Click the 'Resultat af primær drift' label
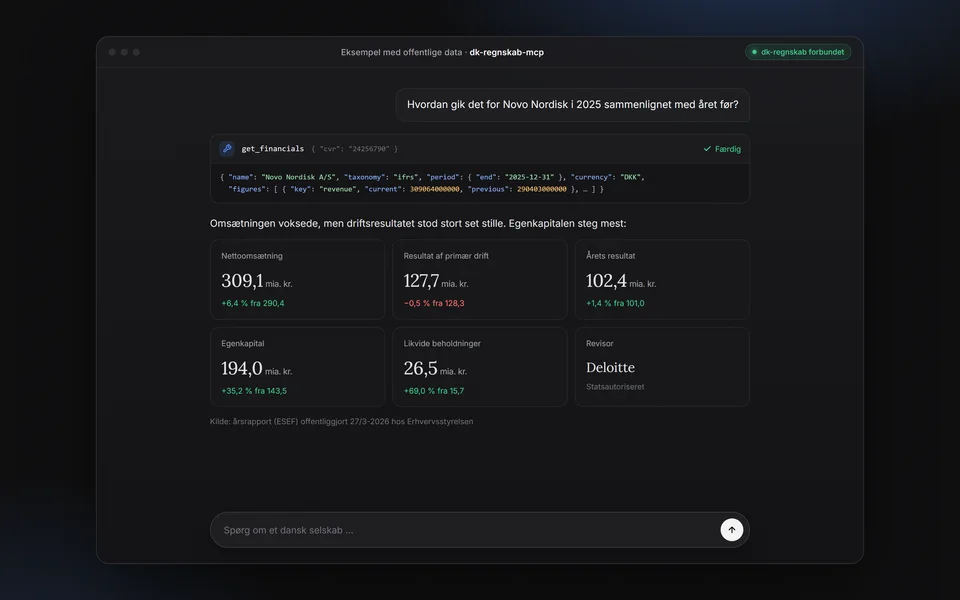960x600 pixels. tap(446, 256)
